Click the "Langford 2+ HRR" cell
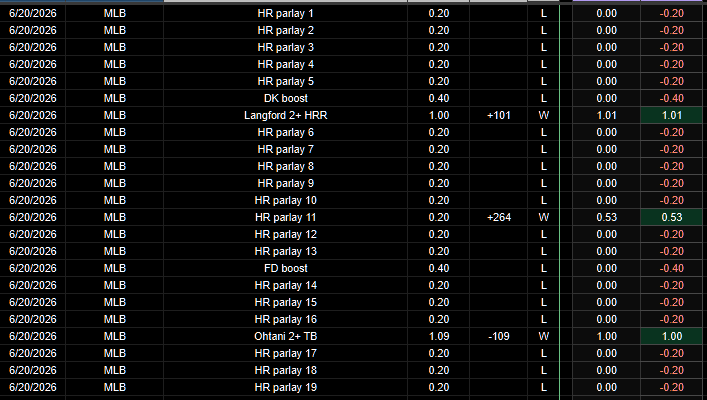This screenshot has width=707, height=400. point(285,115)
